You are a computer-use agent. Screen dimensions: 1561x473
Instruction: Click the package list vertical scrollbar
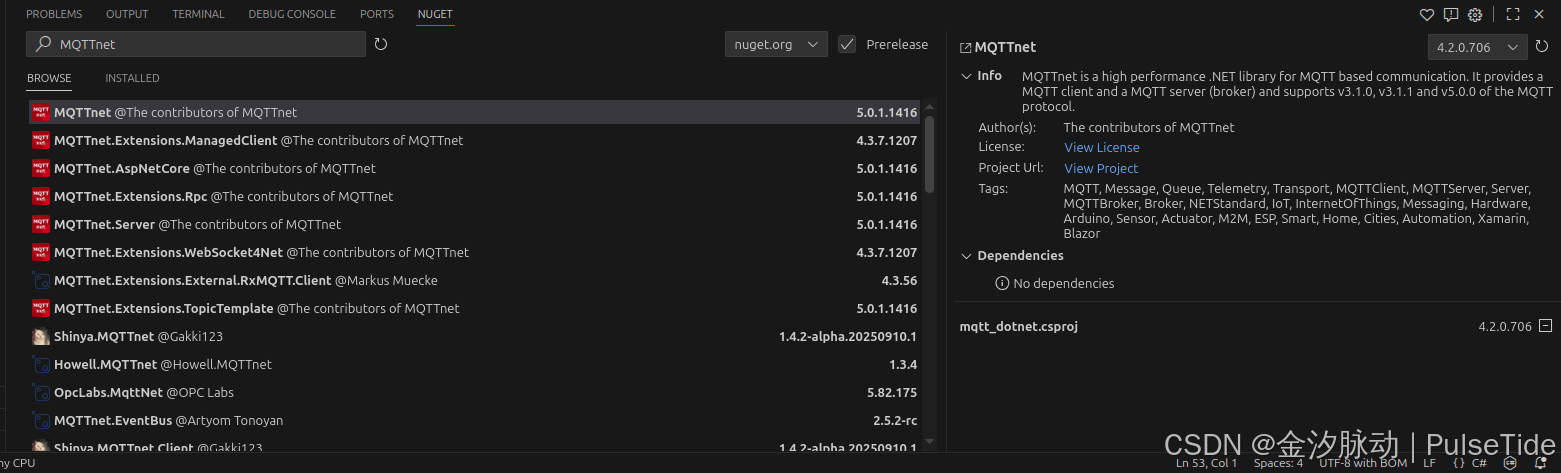929,155
